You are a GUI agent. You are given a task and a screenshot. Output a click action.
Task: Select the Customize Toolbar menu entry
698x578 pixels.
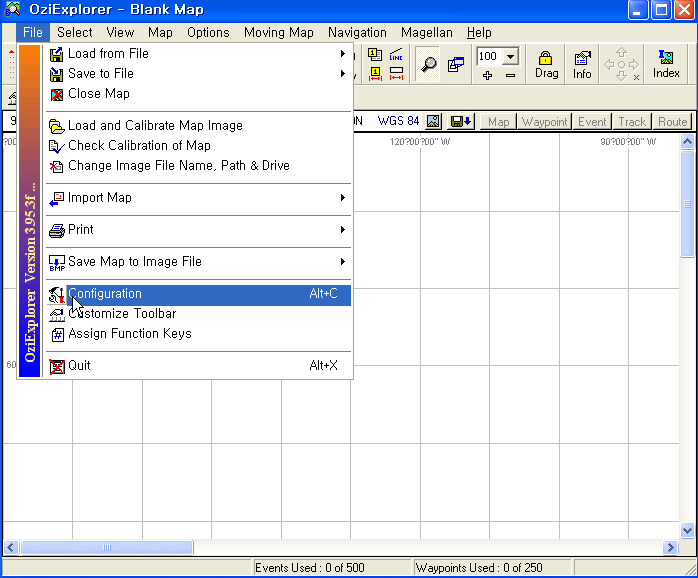[199, 314]
